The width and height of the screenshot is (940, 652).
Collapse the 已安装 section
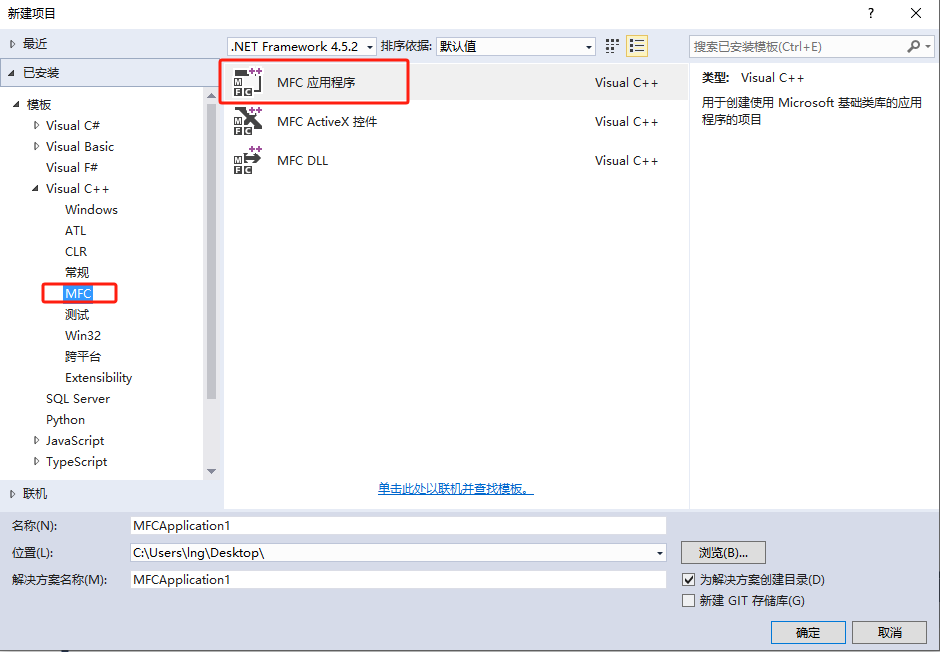[12, 73]
